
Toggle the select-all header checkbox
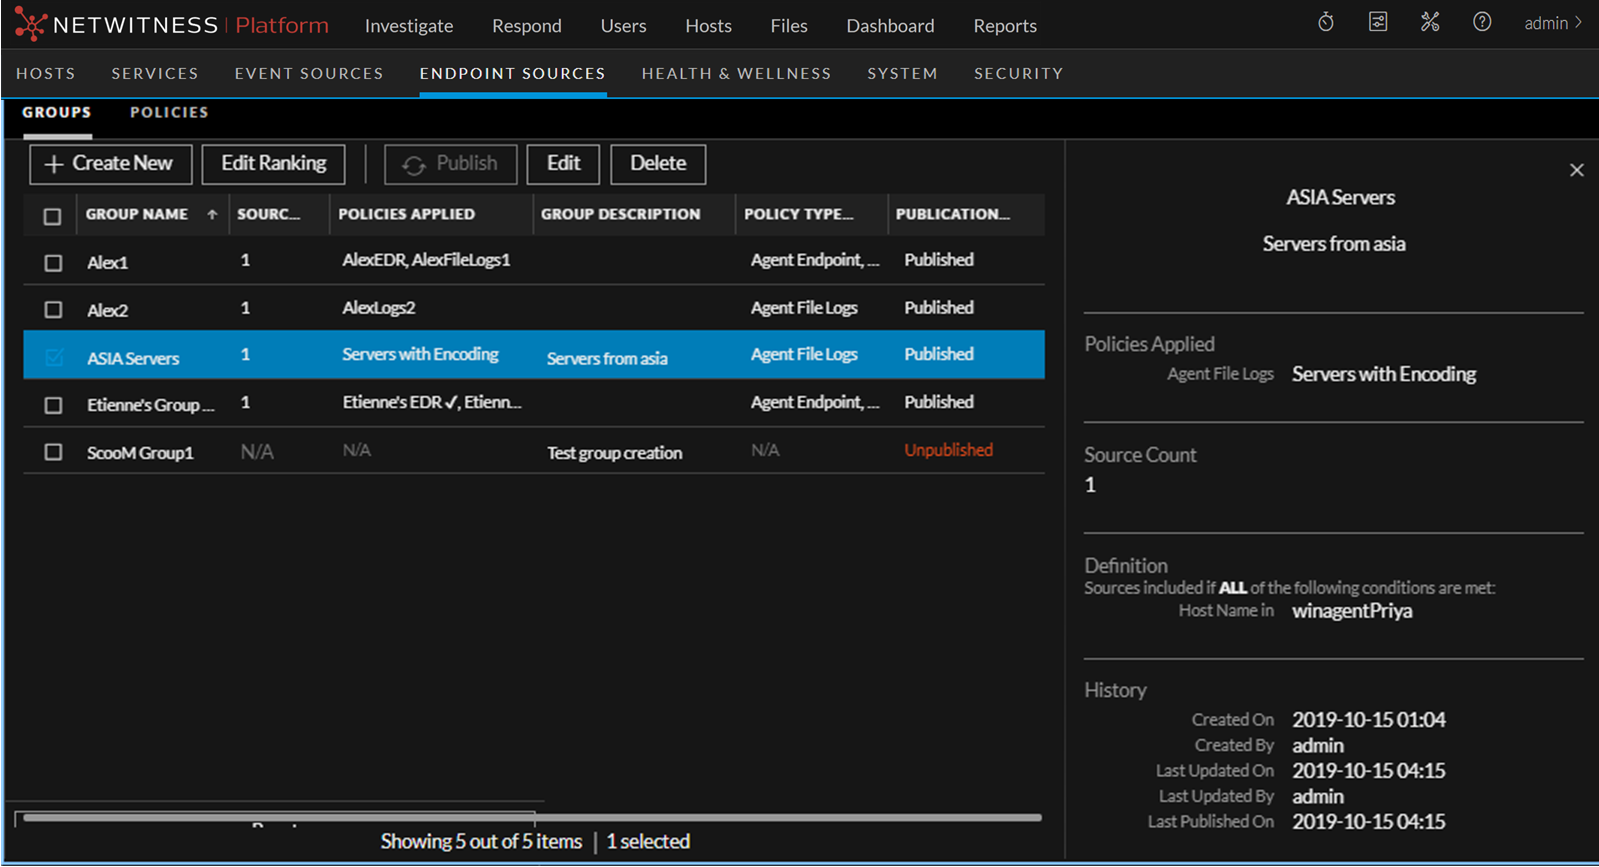tap(53, 216)
